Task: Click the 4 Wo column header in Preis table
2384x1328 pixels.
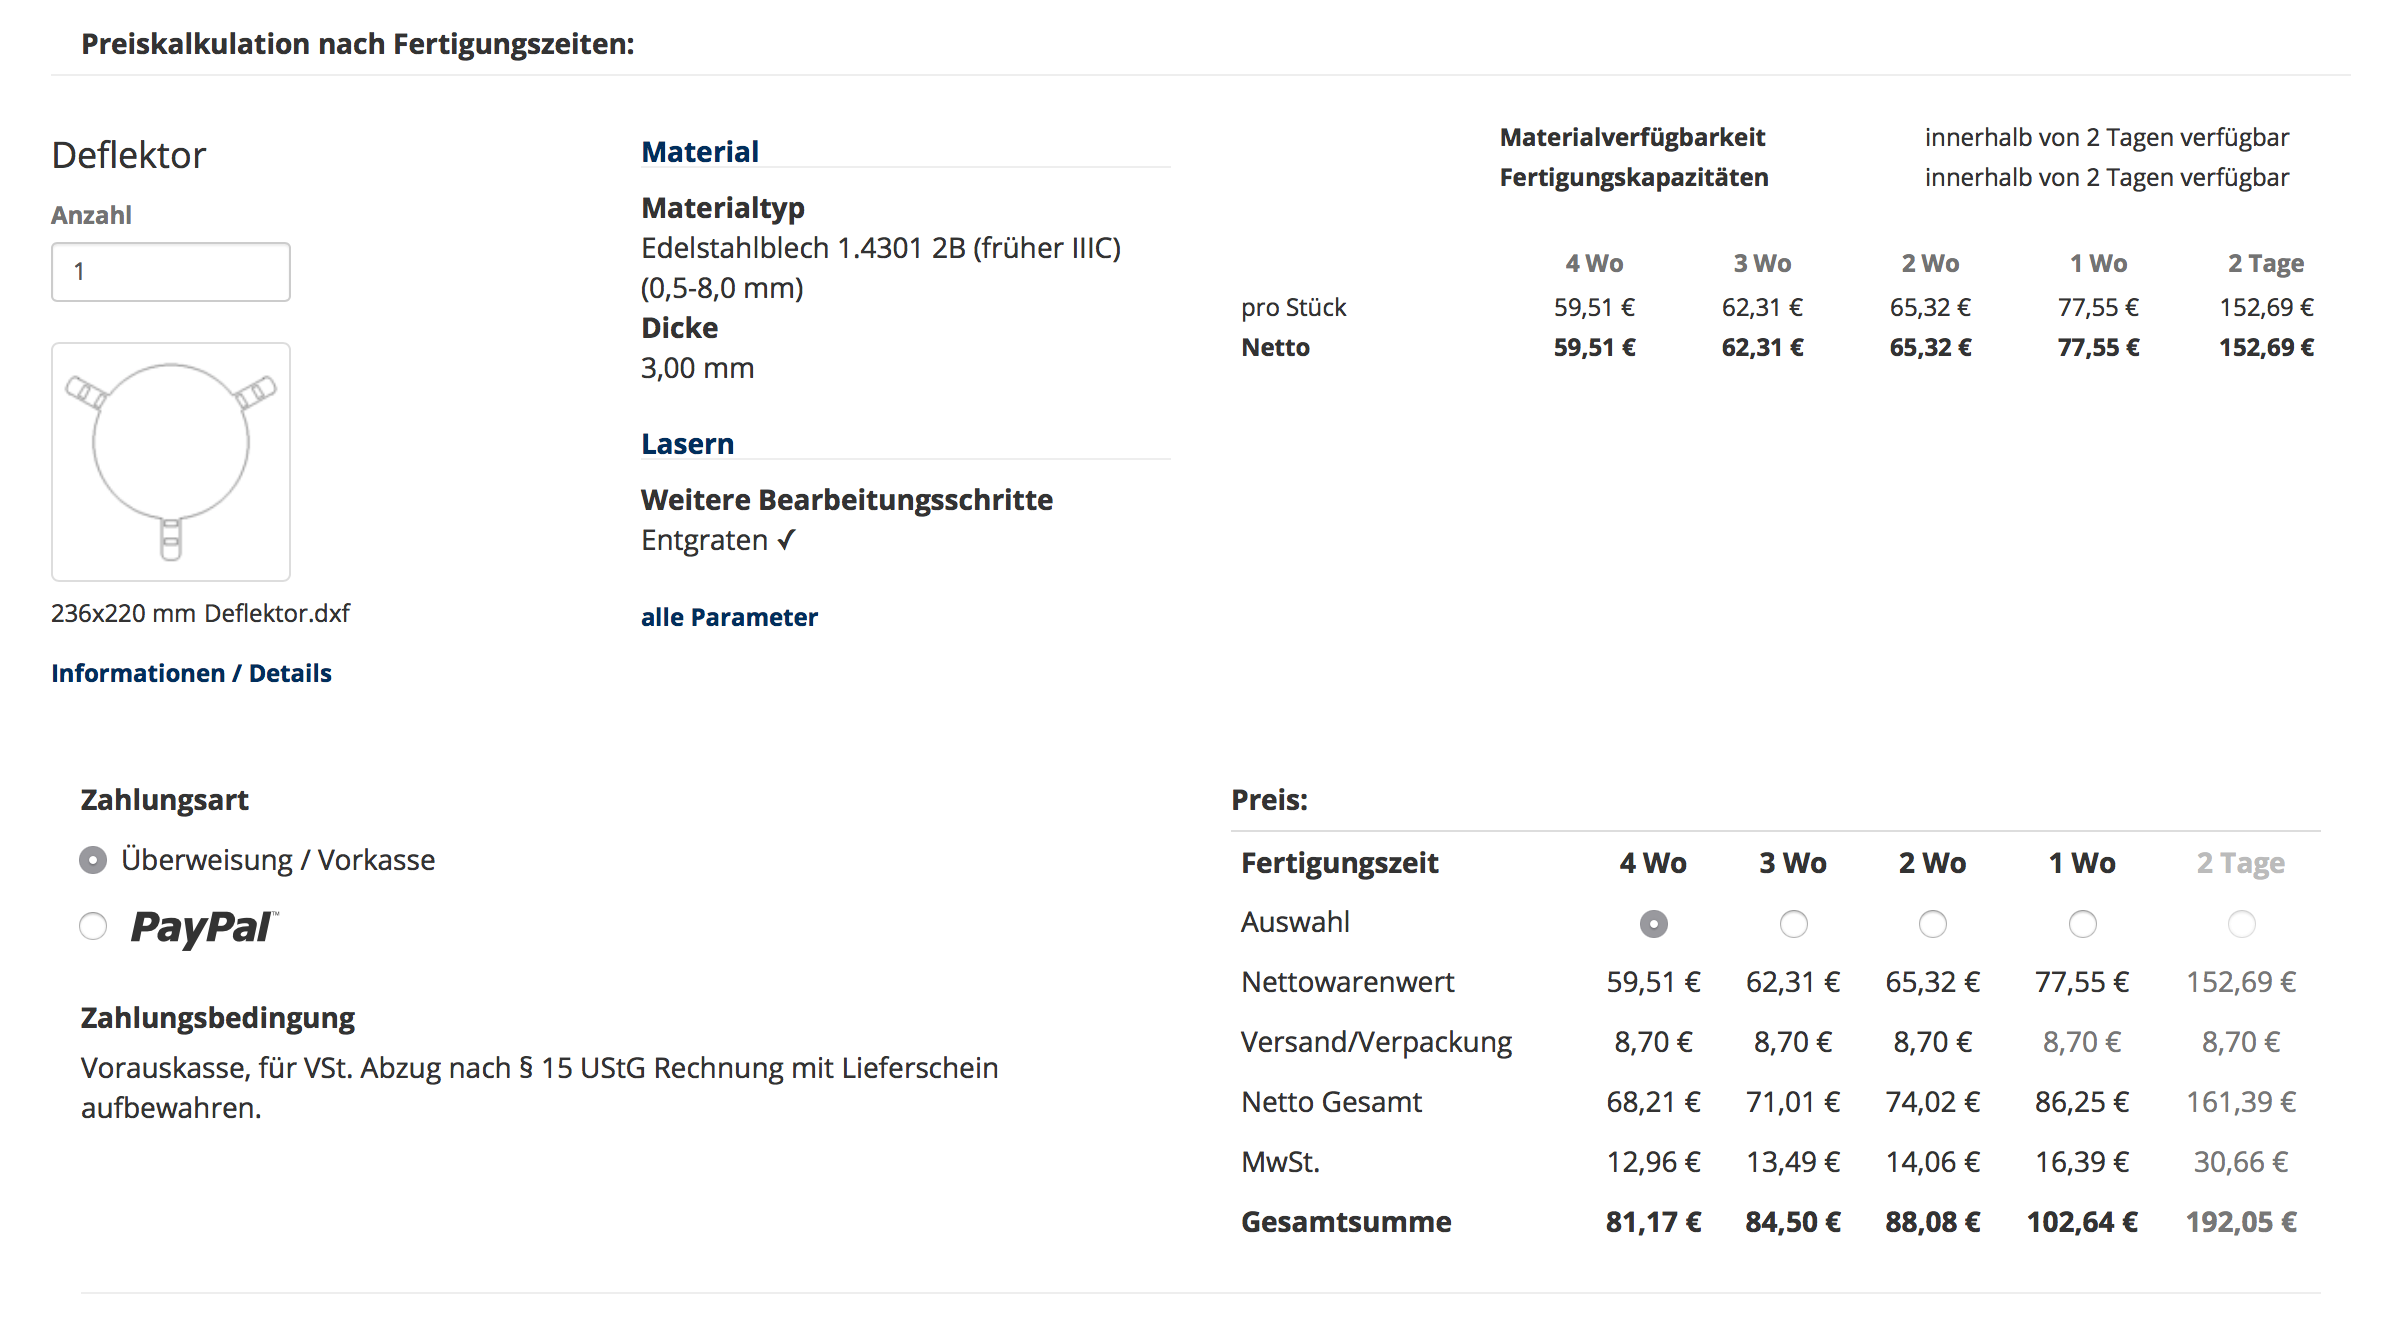Action: [1653, 863]
